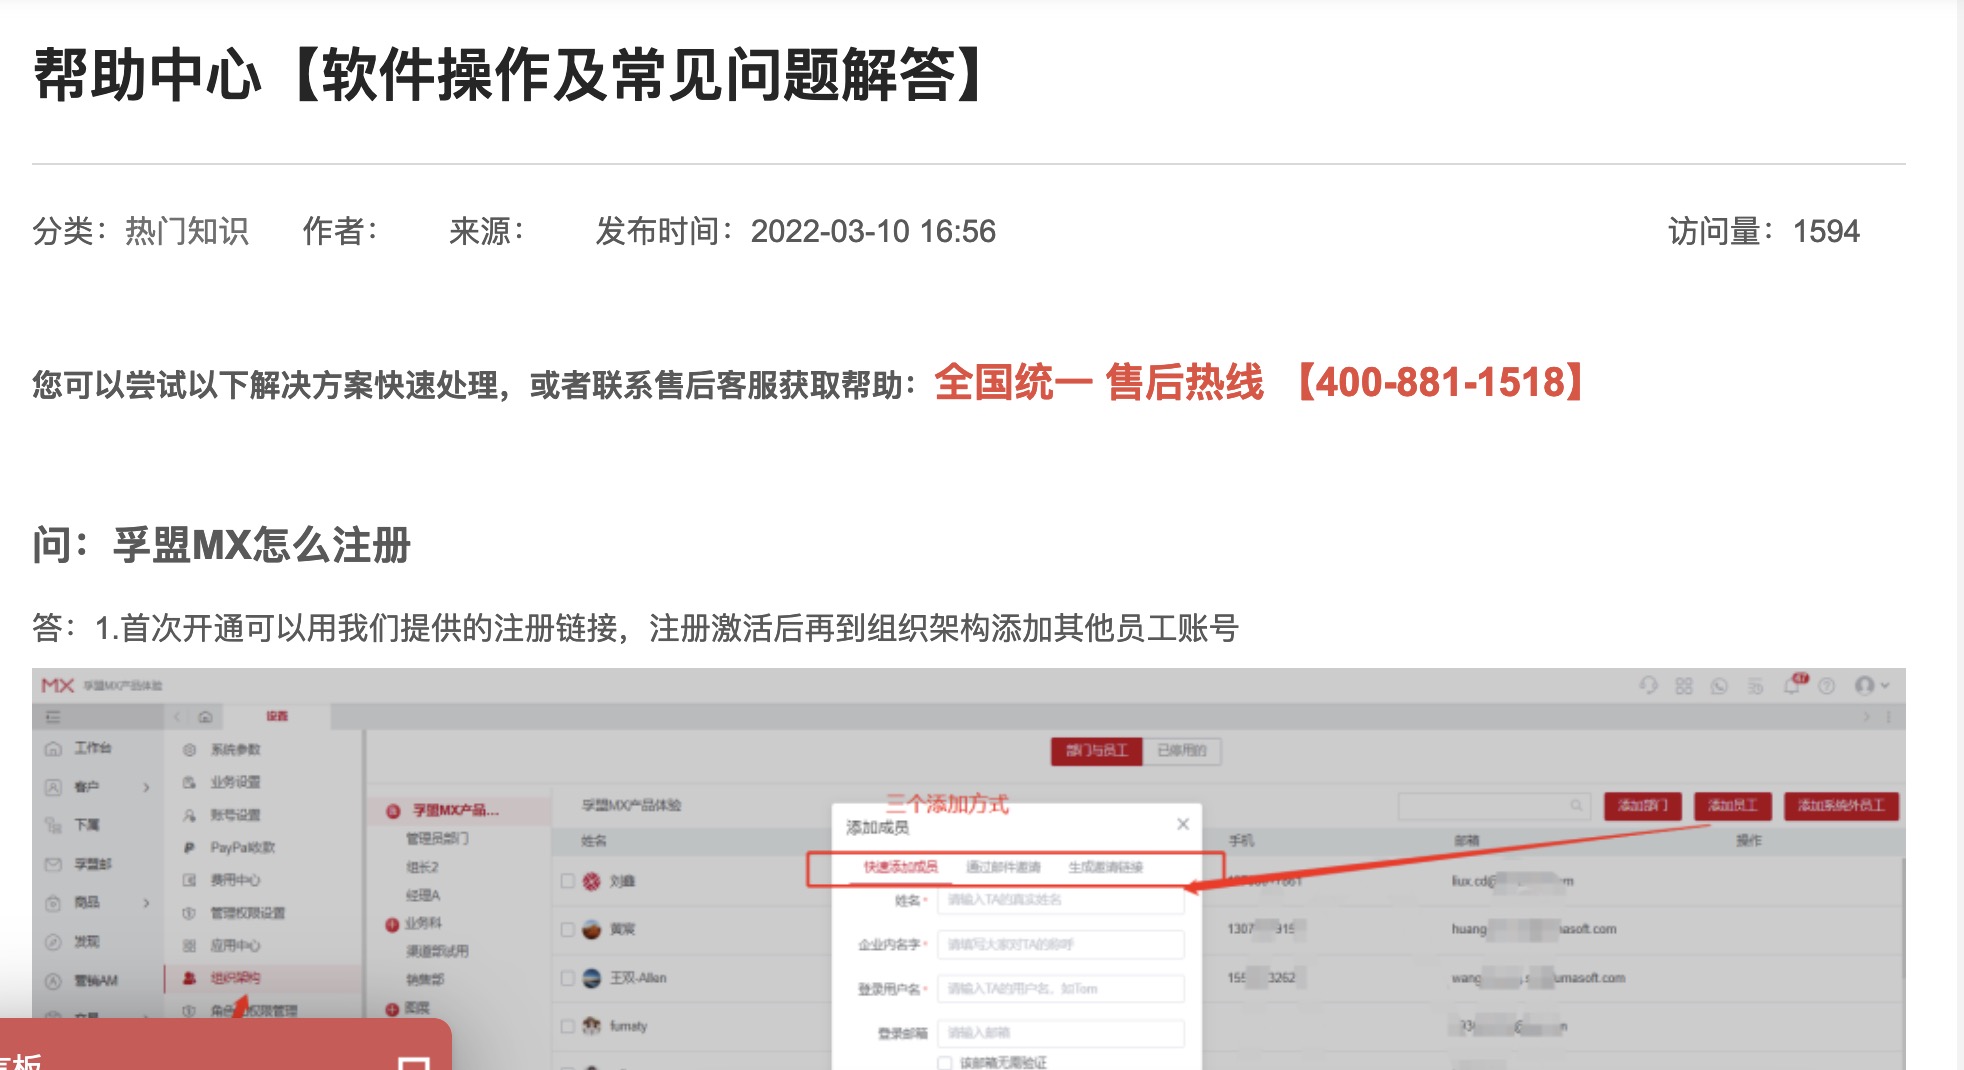Select the checkbox next to 刘雄

(566, 881)
